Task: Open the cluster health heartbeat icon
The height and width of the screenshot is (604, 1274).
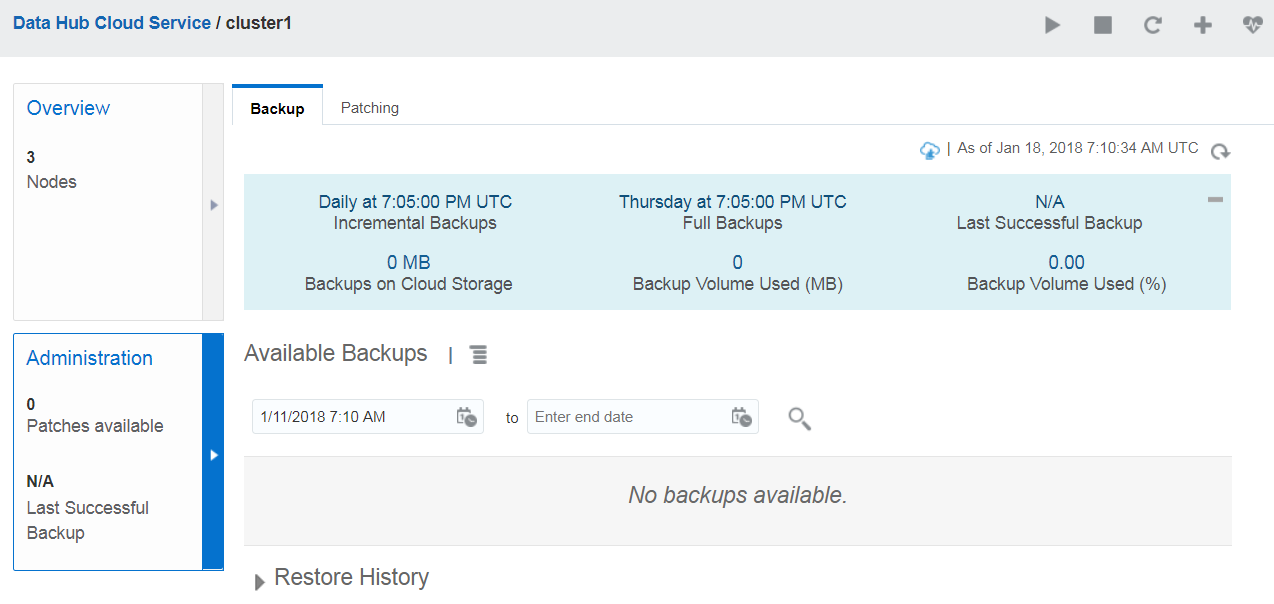Action: (x=1253, y=25)
